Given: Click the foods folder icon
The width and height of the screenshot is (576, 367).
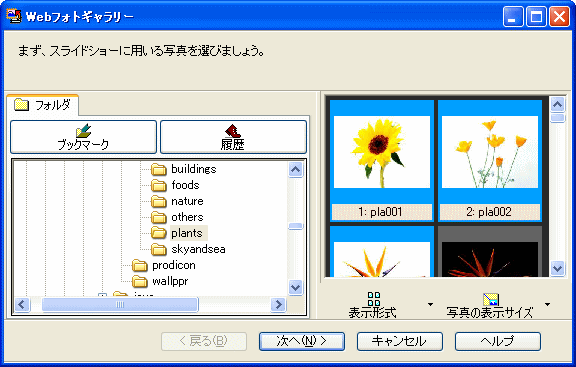Looking at the screenshot, I should (159, 185).
